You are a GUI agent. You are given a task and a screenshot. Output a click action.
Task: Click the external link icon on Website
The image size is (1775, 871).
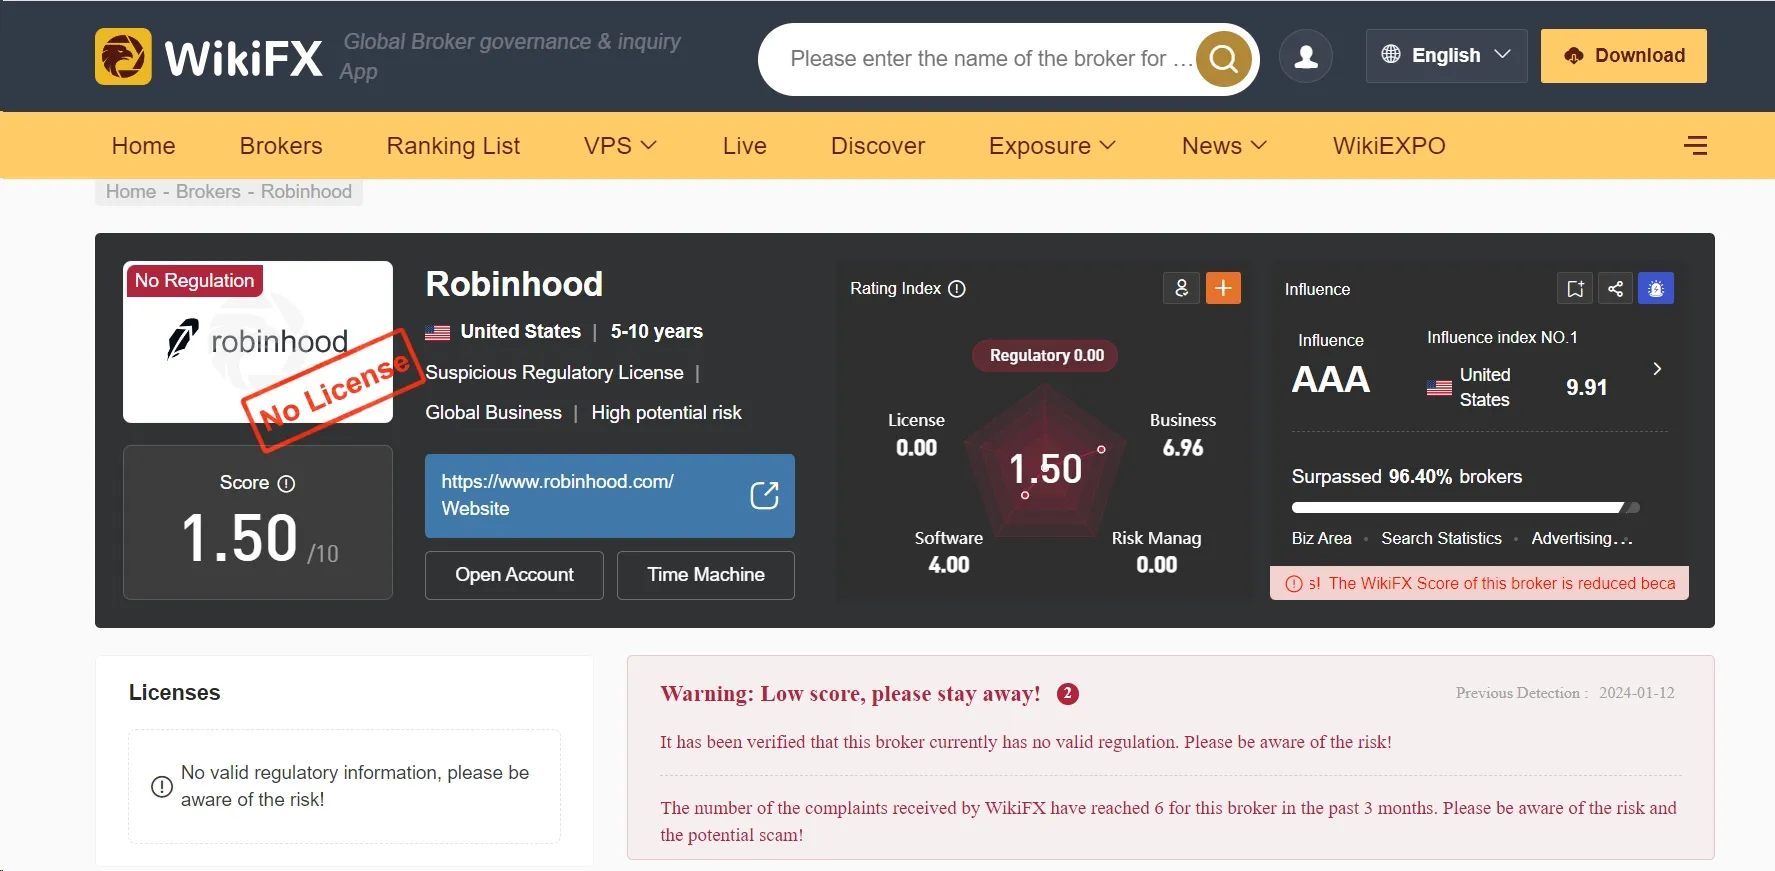point(764,495)
